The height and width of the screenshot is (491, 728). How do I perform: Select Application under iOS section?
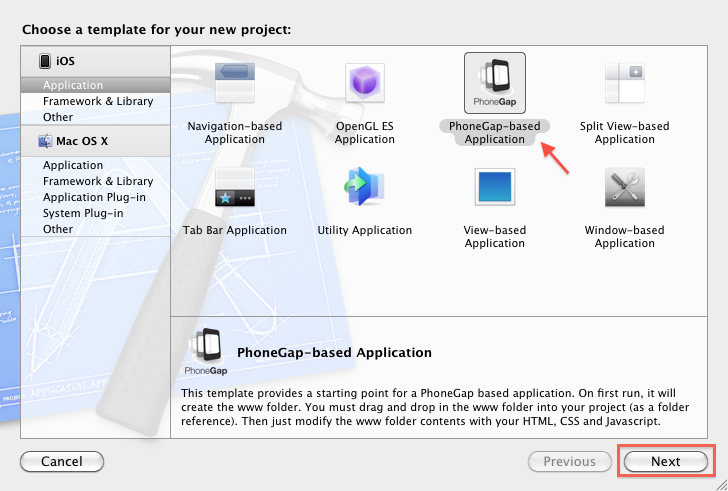95,85
